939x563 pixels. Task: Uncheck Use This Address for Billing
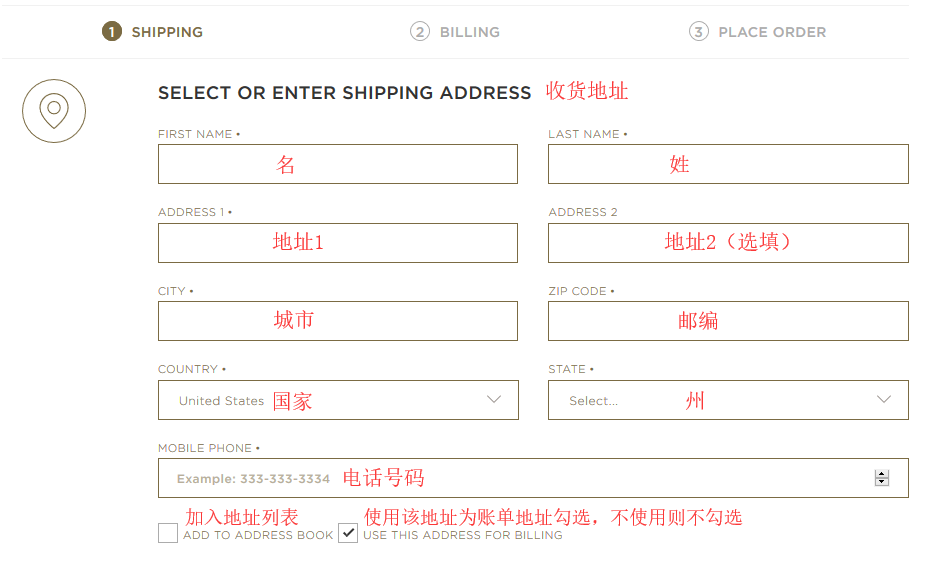pyautogui.click(x=347, y=533)
